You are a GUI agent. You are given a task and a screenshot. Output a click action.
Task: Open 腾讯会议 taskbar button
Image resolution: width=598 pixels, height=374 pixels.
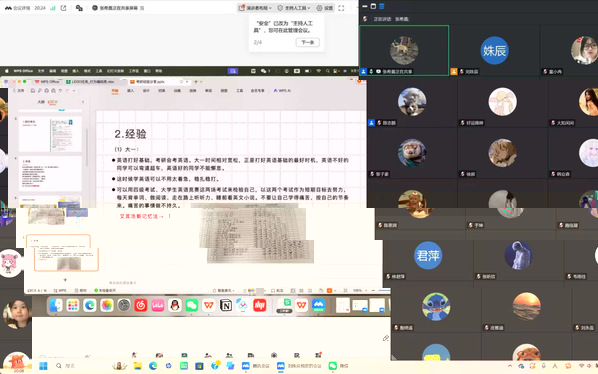[x=256, y=366]
